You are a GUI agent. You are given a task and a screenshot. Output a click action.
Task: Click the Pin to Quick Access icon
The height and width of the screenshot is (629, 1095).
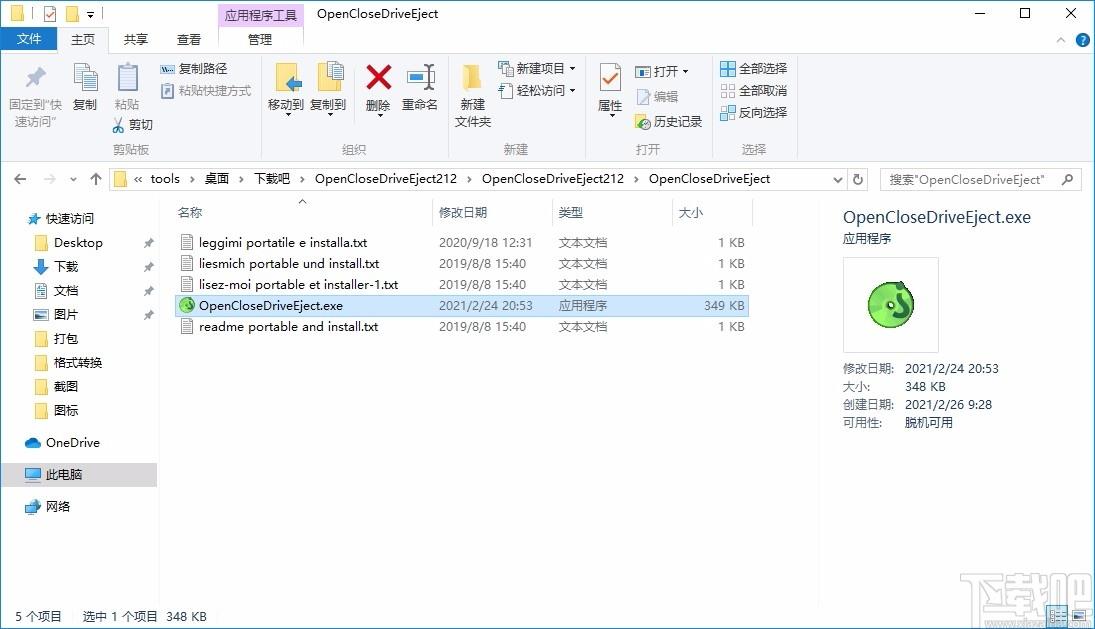point(35,77)
